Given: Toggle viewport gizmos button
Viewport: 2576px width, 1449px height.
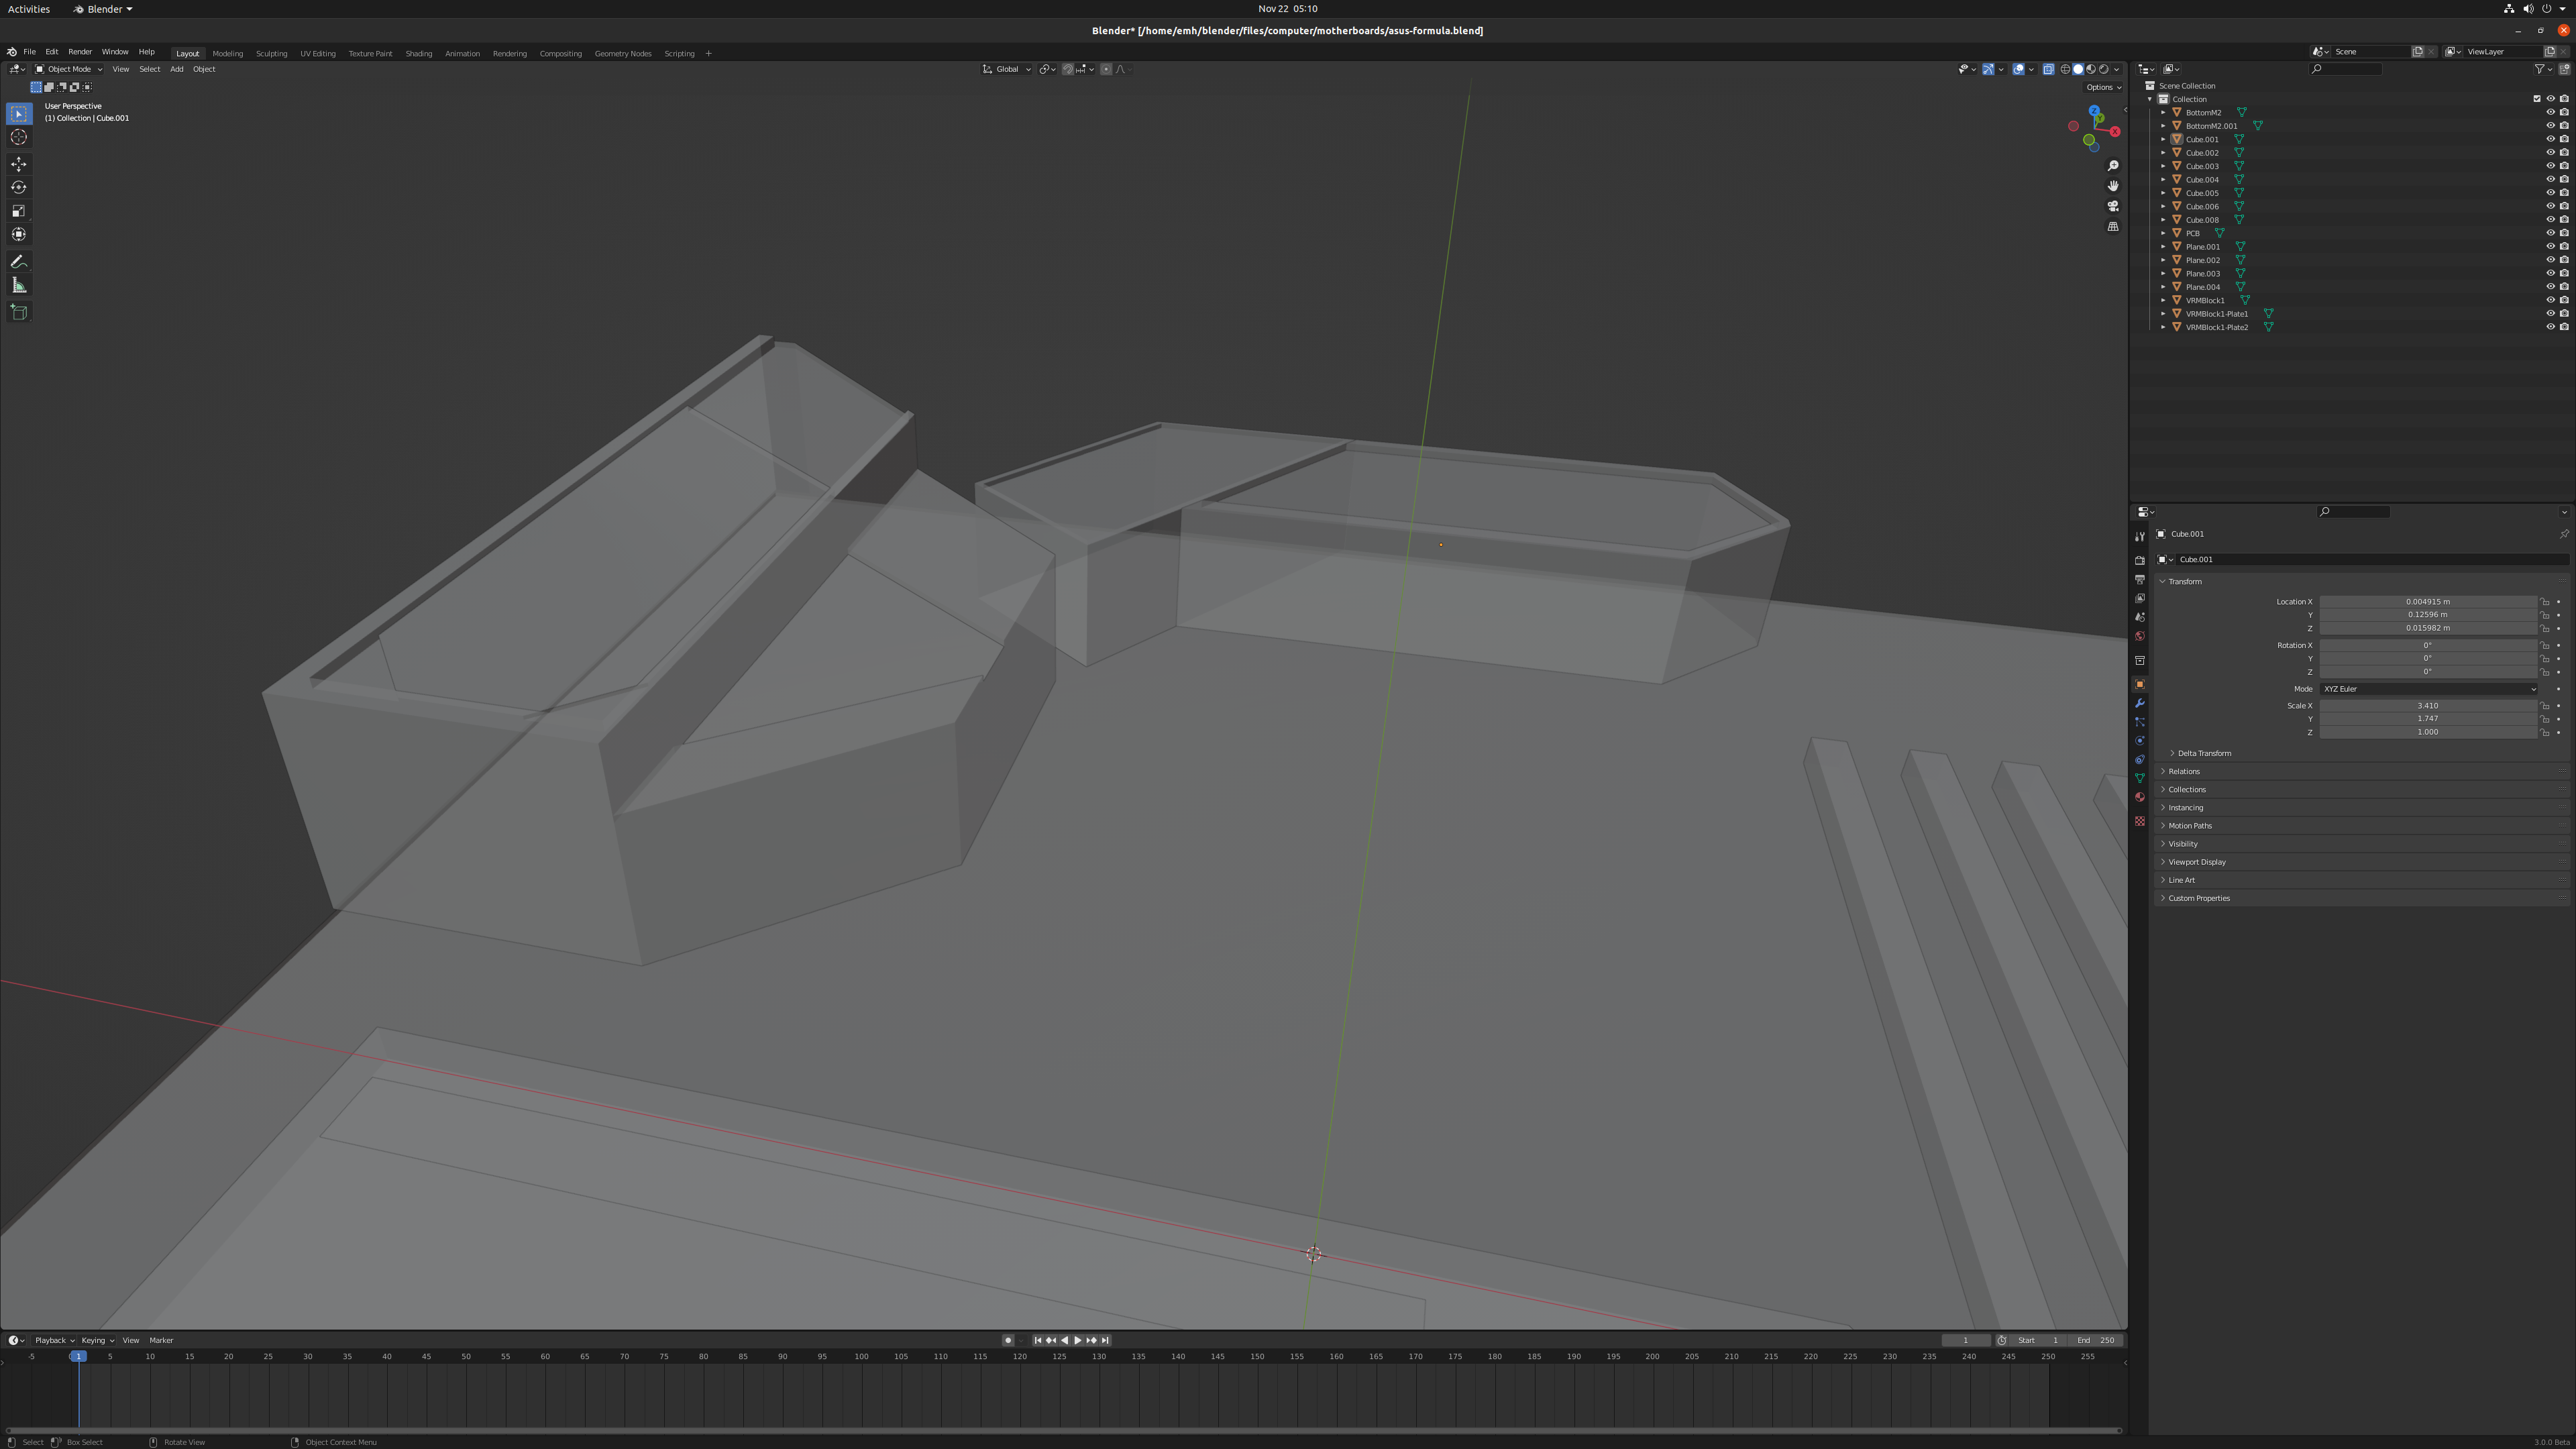Looking at the screenshot, I should click(x=1989, y=69).
